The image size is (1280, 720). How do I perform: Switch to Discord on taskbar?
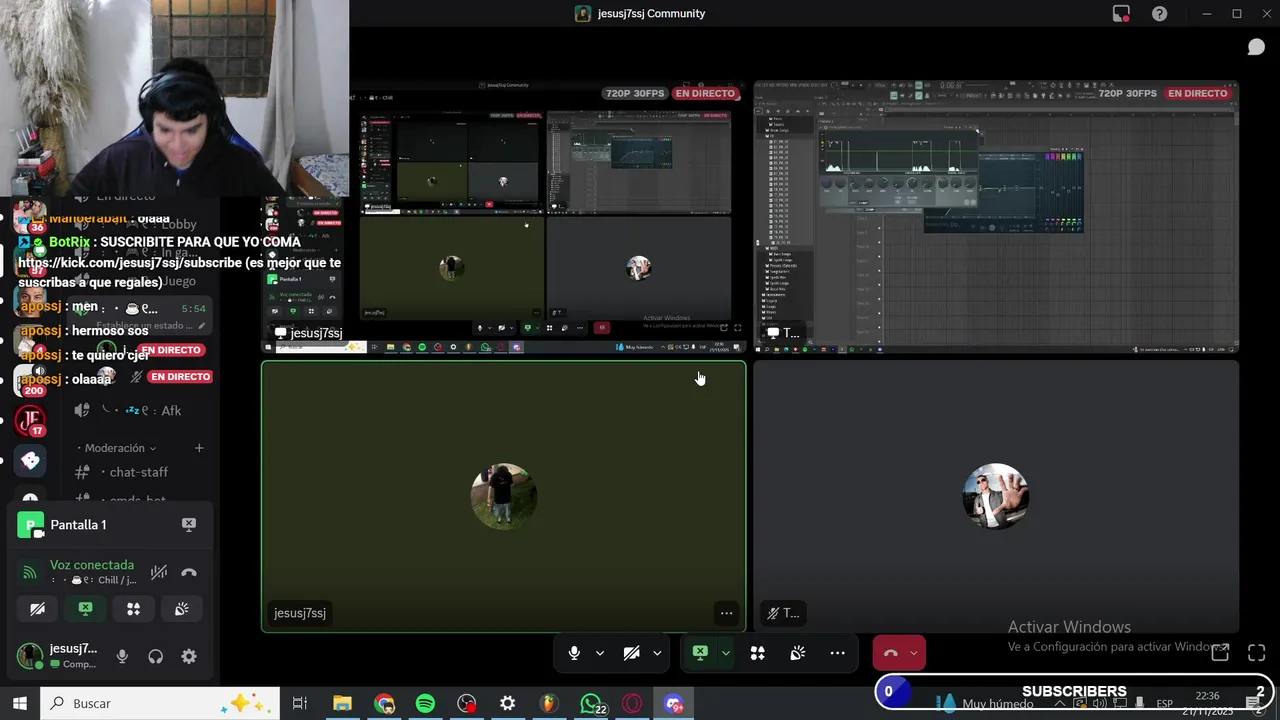(673, 703)
